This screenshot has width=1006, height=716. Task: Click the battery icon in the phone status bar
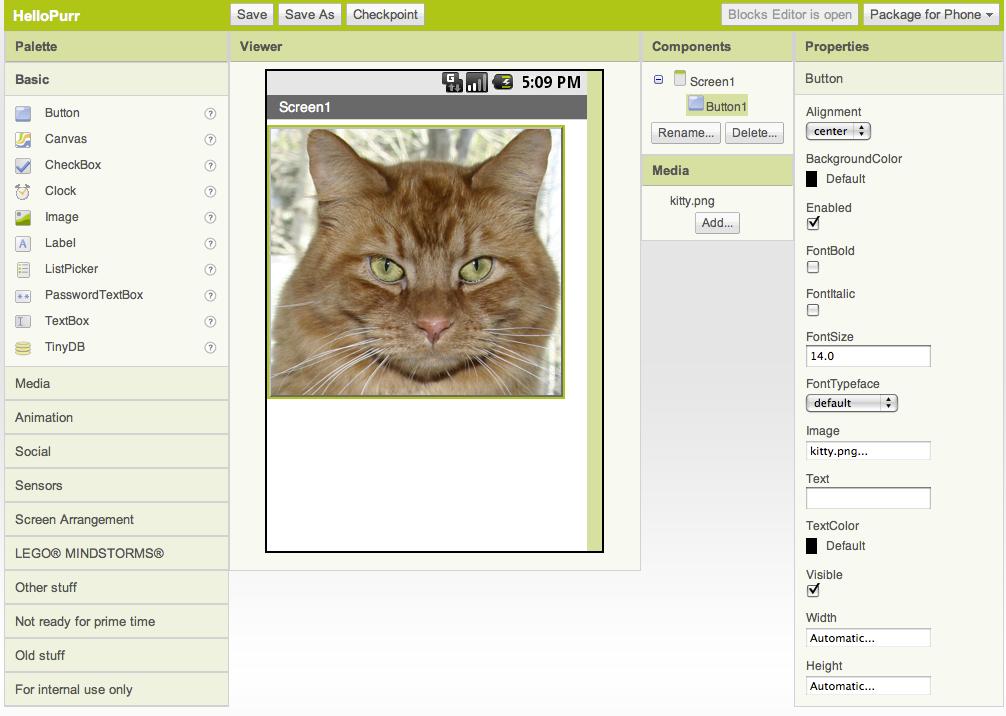tap(503, 82)
